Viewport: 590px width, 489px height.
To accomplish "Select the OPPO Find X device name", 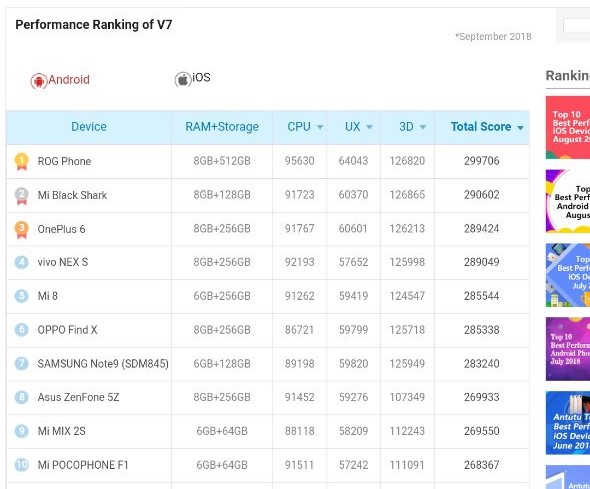I will (67, 330).
